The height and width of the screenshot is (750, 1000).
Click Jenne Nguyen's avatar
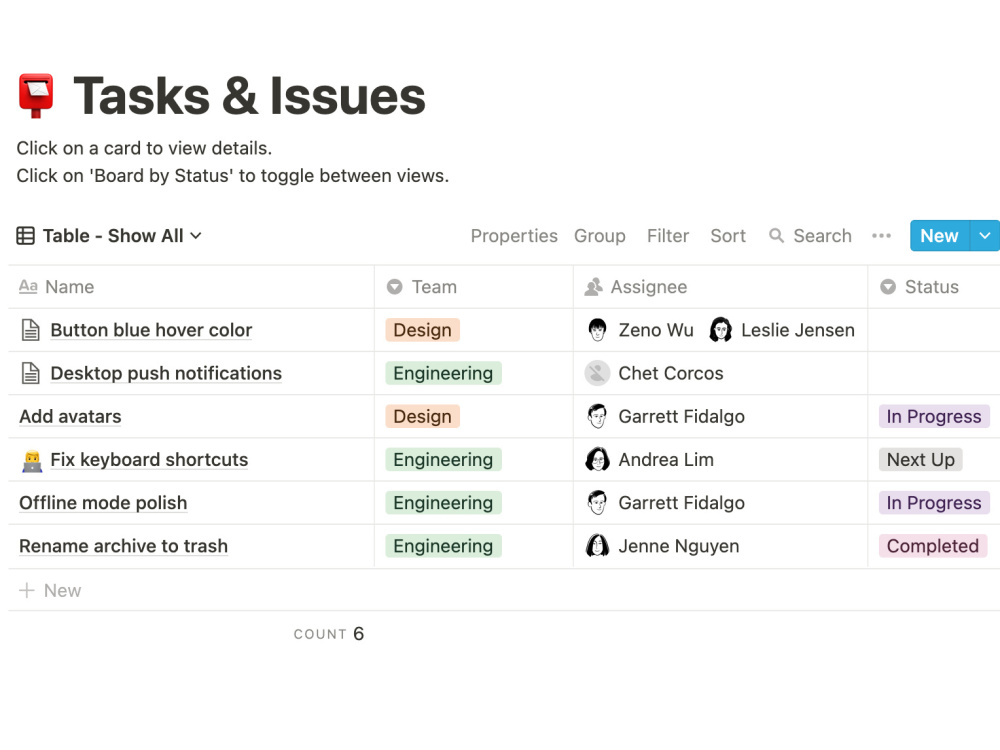point(598,547)
